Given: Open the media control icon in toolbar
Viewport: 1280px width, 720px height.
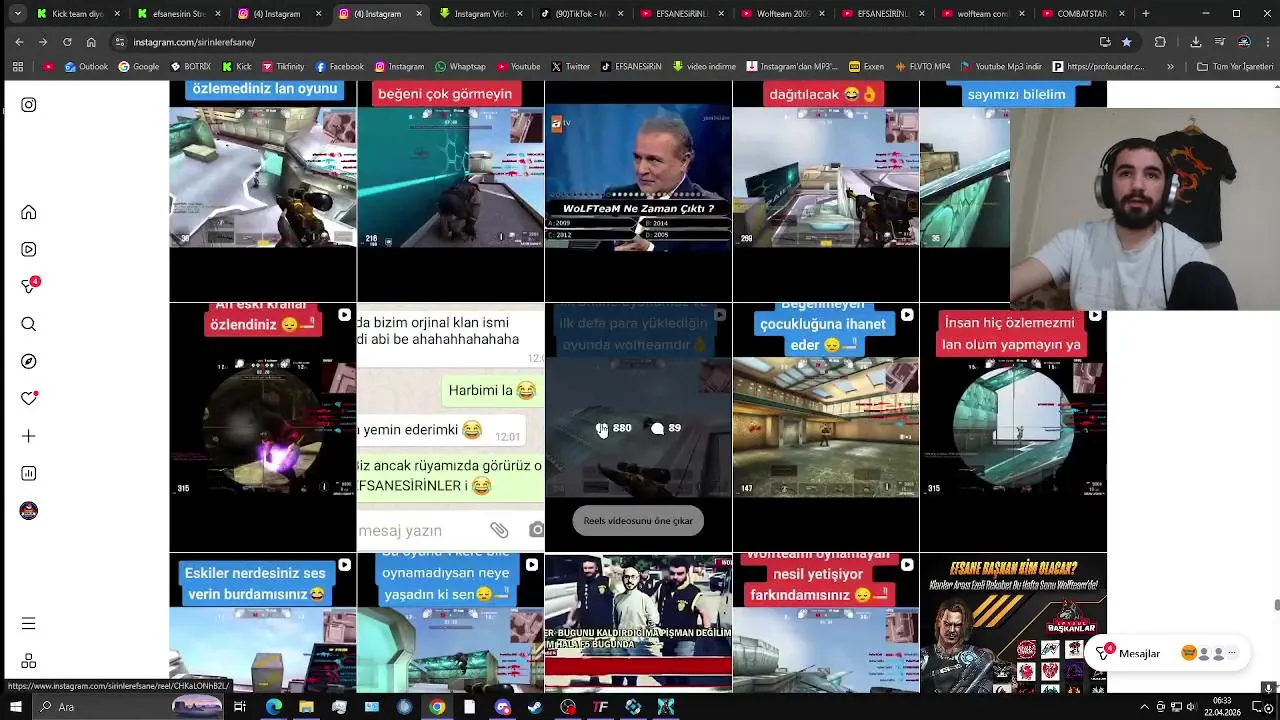Looking at the screenshot, I should (x=1220, y=42).
